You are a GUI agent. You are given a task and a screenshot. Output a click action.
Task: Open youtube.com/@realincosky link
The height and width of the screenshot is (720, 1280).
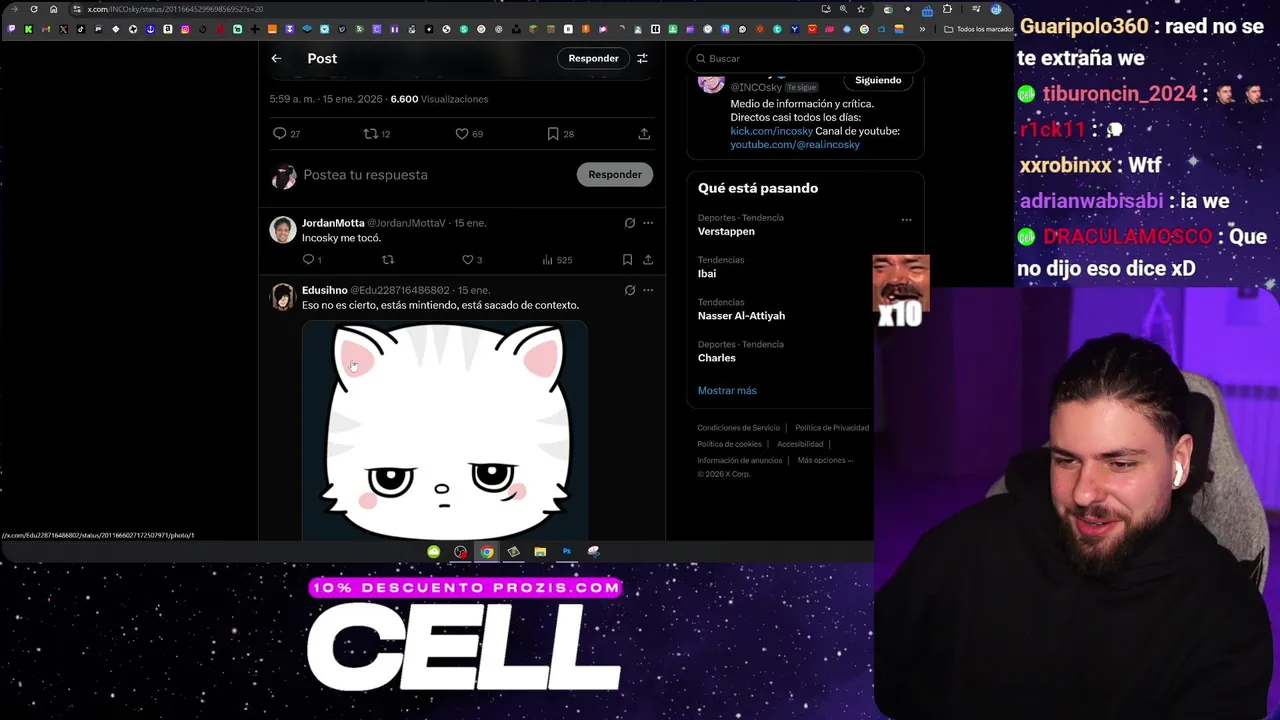[795, 145]
